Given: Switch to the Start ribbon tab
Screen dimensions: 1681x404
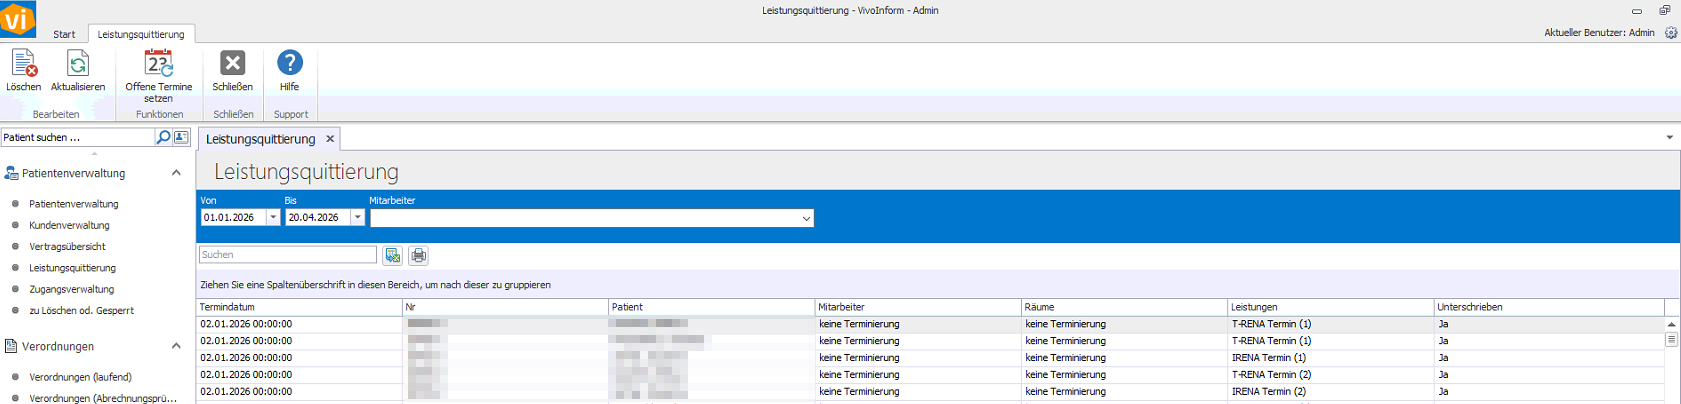Looking at the screenshot, I should [x=64, y=34].
